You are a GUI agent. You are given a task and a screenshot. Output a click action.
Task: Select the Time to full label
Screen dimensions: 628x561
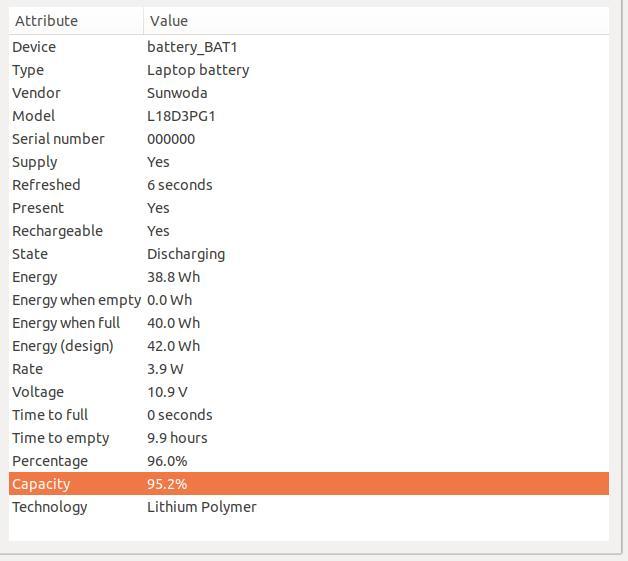coord(50,415)
